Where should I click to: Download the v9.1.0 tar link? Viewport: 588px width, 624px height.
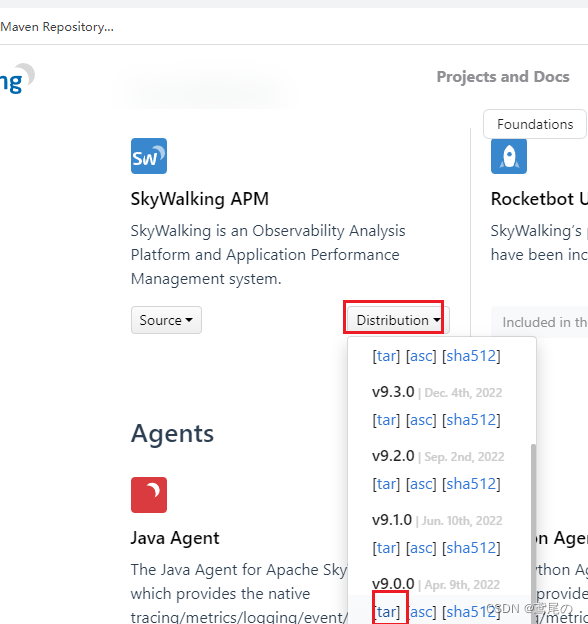pyautogui.click(x=386, y=548)
